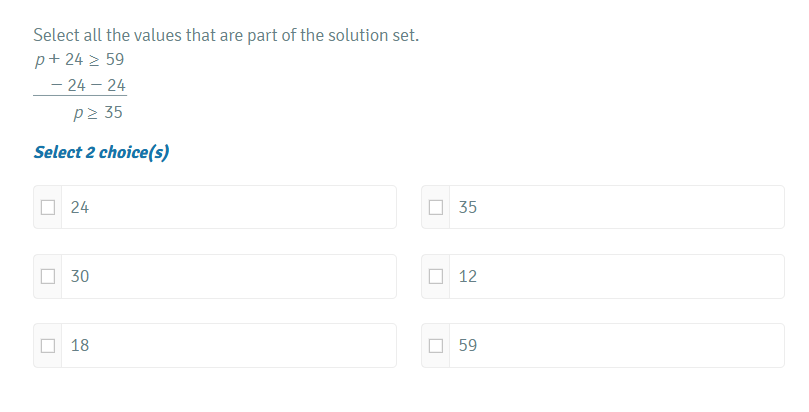
Task: Enable the checkbox for answer choice 59
Action: 435,346
